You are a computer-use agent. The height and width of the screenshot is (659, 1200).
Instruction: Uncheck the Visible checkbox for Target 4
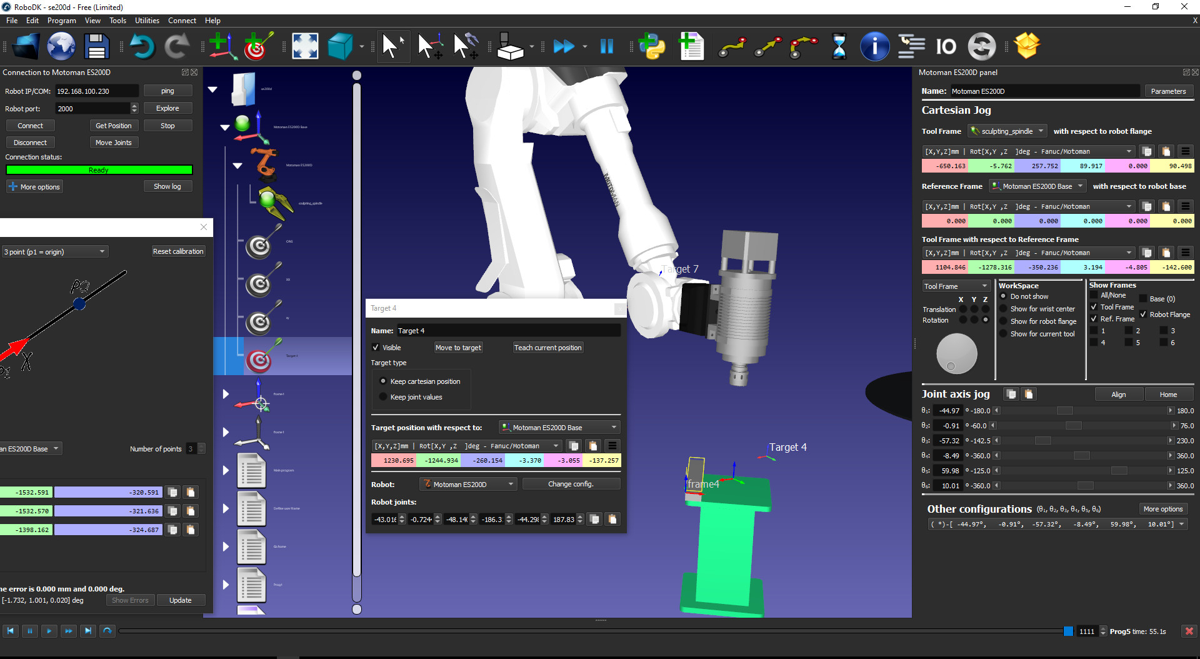click(x=376, y=348)
